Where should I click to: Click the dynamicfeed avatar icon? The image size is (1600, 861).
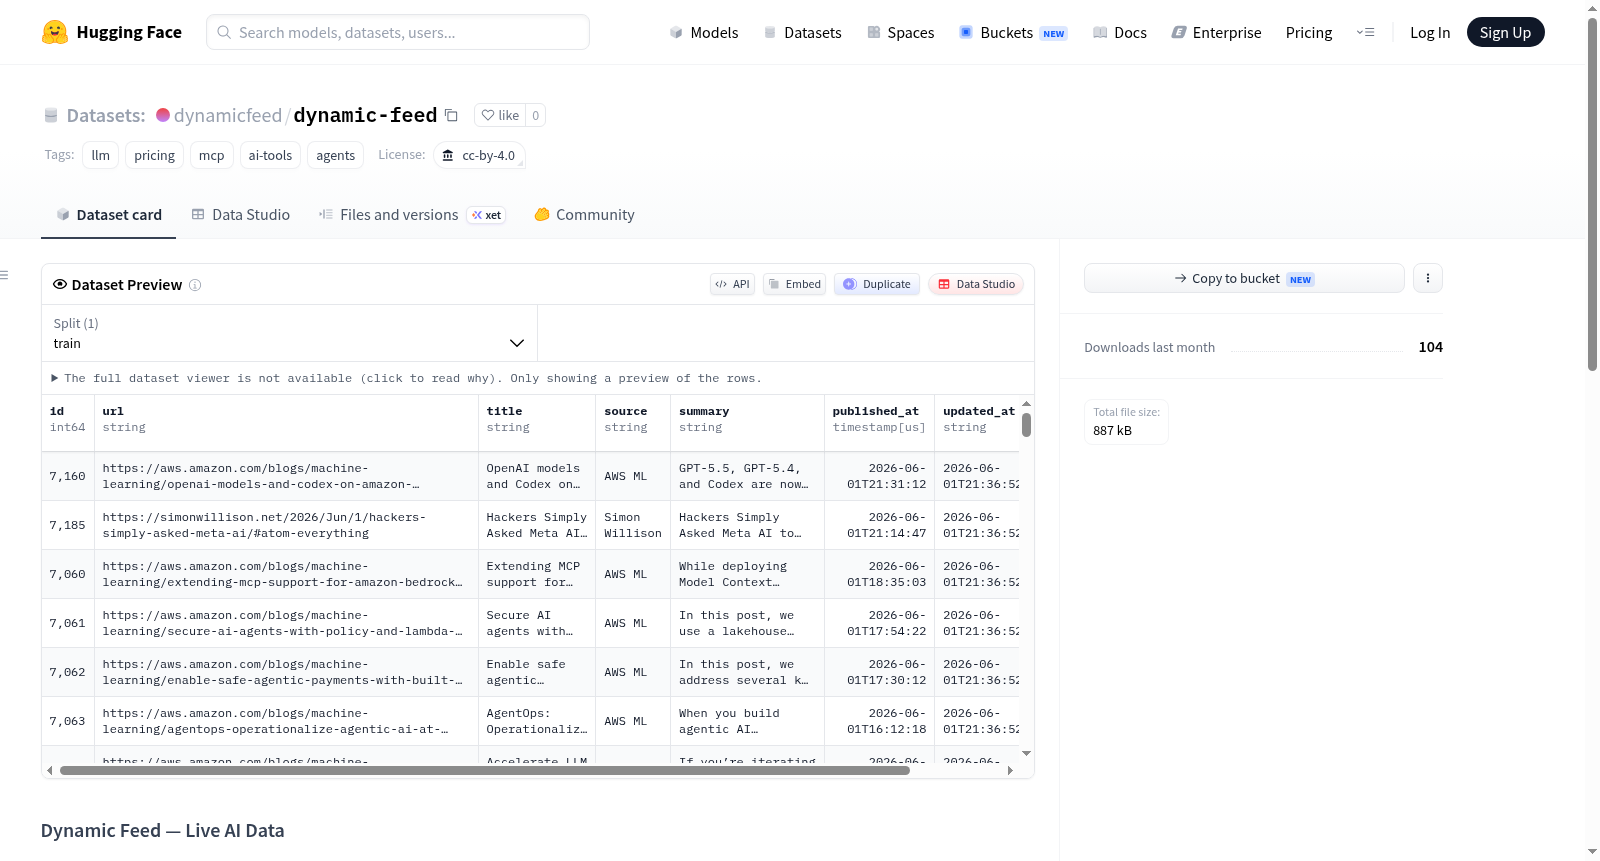[163, 115]
